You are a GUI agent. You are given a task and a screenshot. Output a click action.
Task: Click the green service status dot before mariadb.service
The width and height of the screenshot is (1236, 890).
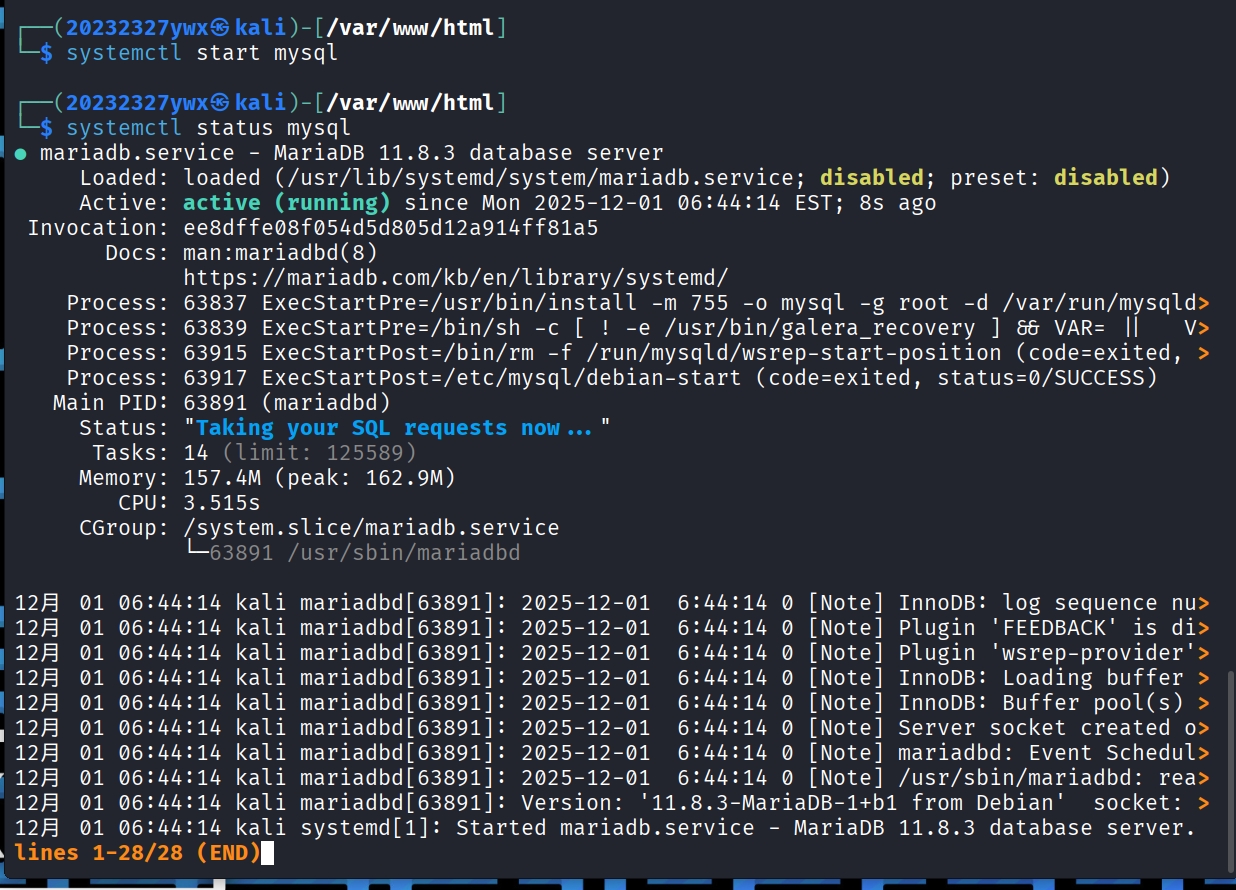tap(21, 154)
